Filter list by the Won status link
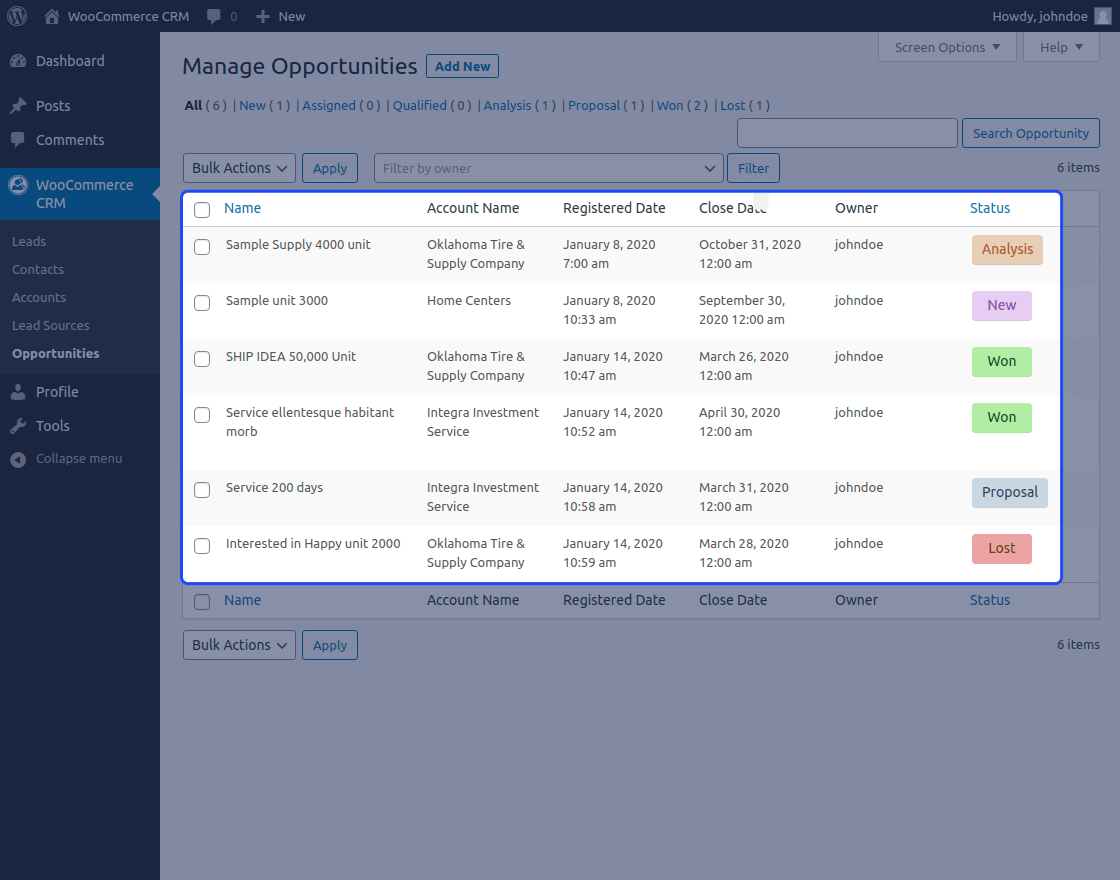This screenshot has height=880, width=1120. 670,106
